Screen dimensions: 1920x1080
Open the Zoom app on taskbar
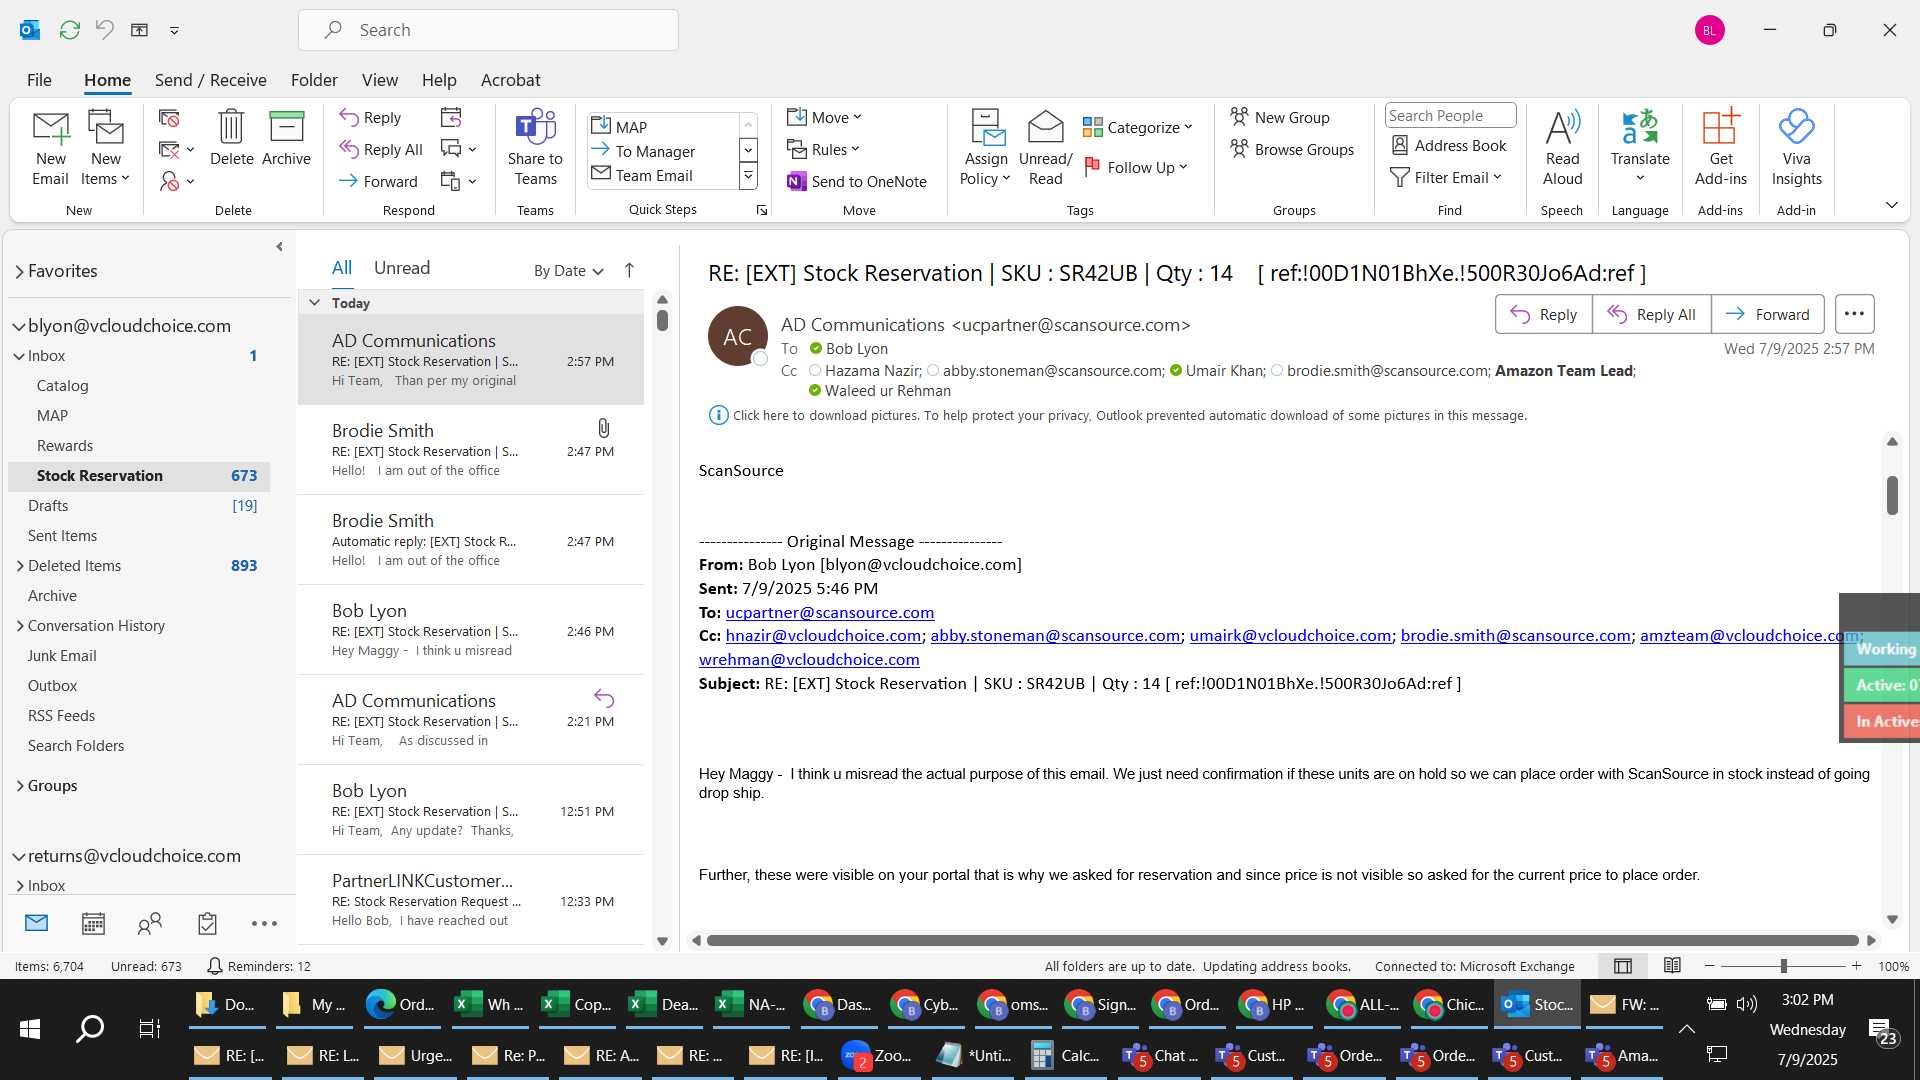click(877, 1055)
